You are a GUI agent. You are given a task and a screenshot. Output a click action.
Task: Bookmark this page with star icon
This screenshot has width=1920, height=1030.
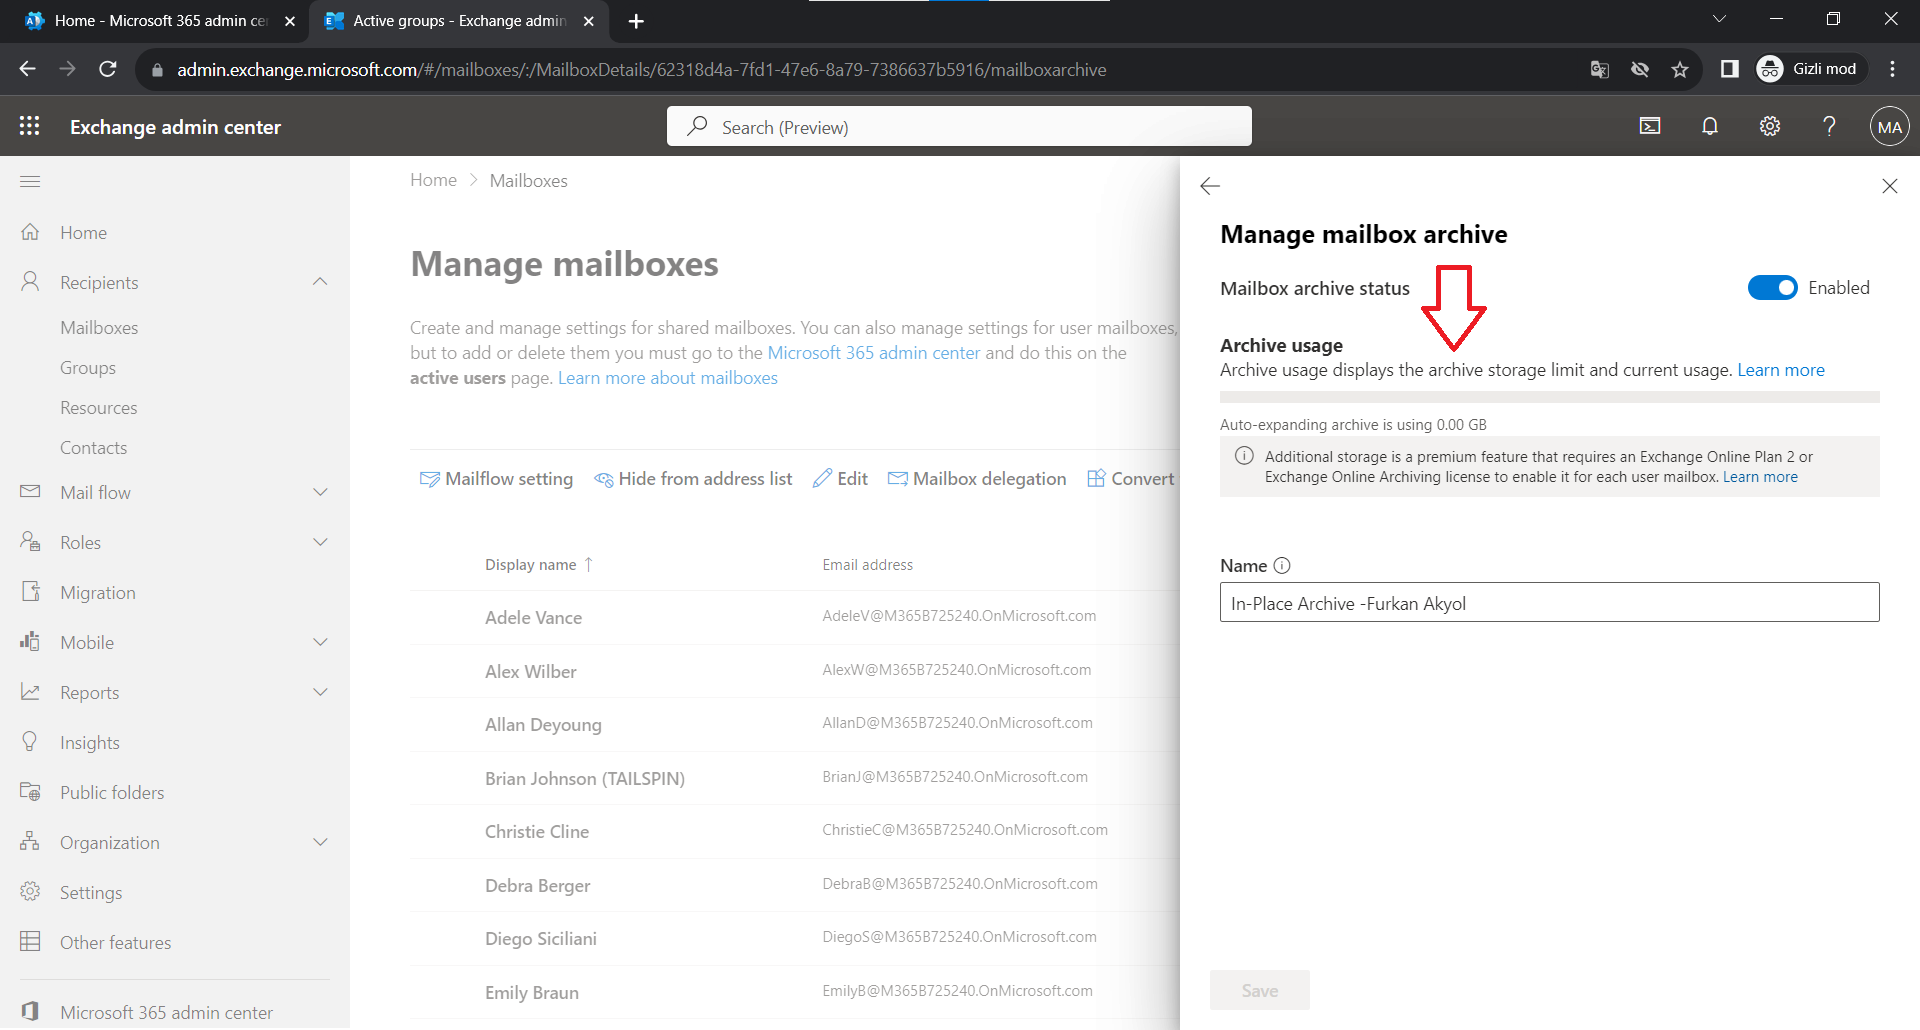point(1680,69)
